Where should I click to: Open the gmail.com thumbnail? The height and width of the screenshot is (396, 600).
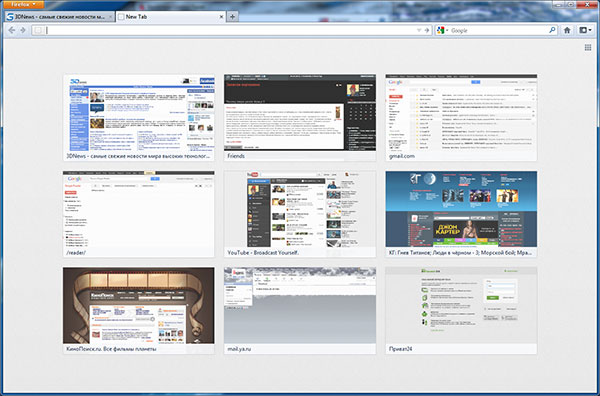pos(461,117)
